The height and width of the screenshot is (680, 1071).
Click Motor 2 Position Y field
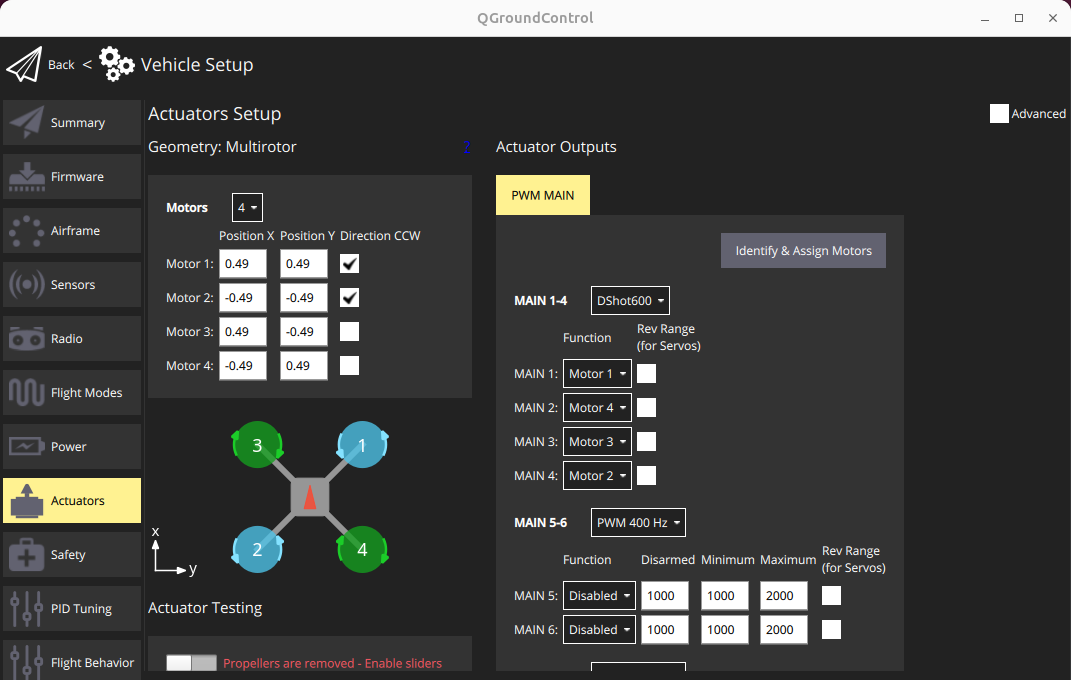click(303, 298)
